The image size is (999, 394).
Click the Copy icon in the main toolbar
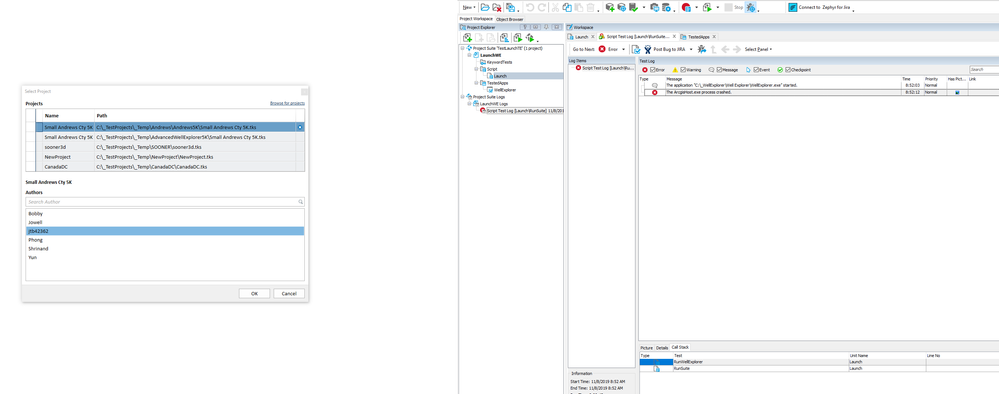tap(567, 8)
